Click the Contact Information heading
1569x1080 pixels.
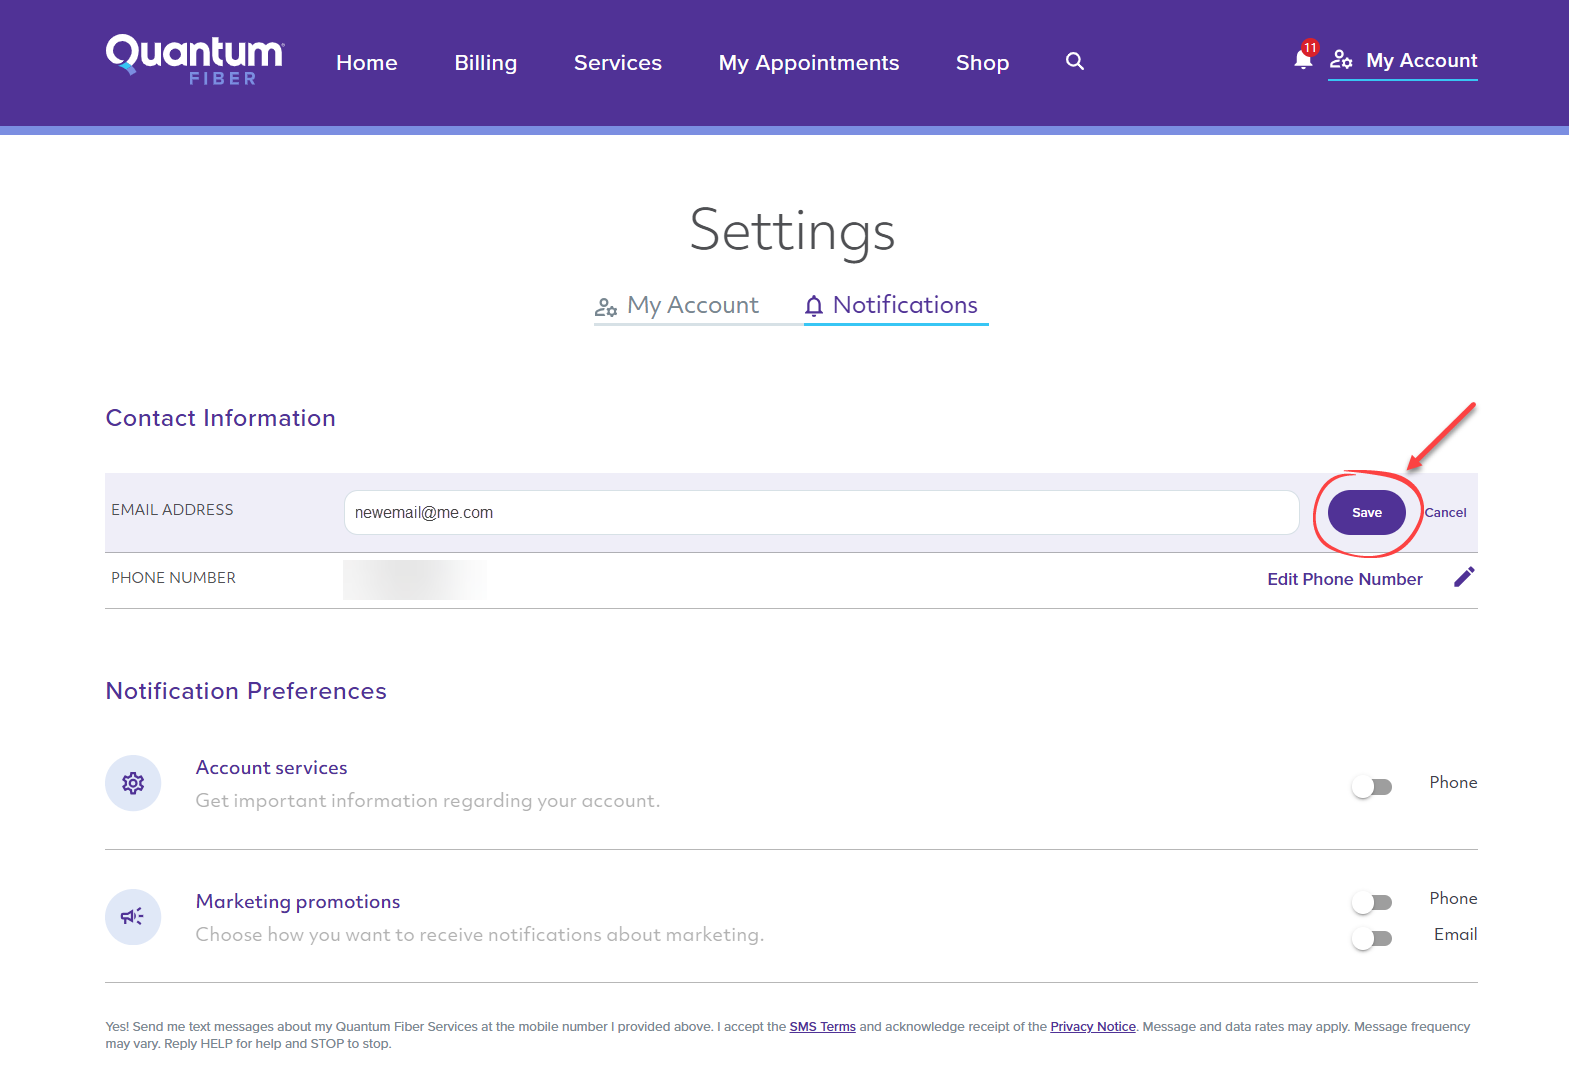[221, 418]
